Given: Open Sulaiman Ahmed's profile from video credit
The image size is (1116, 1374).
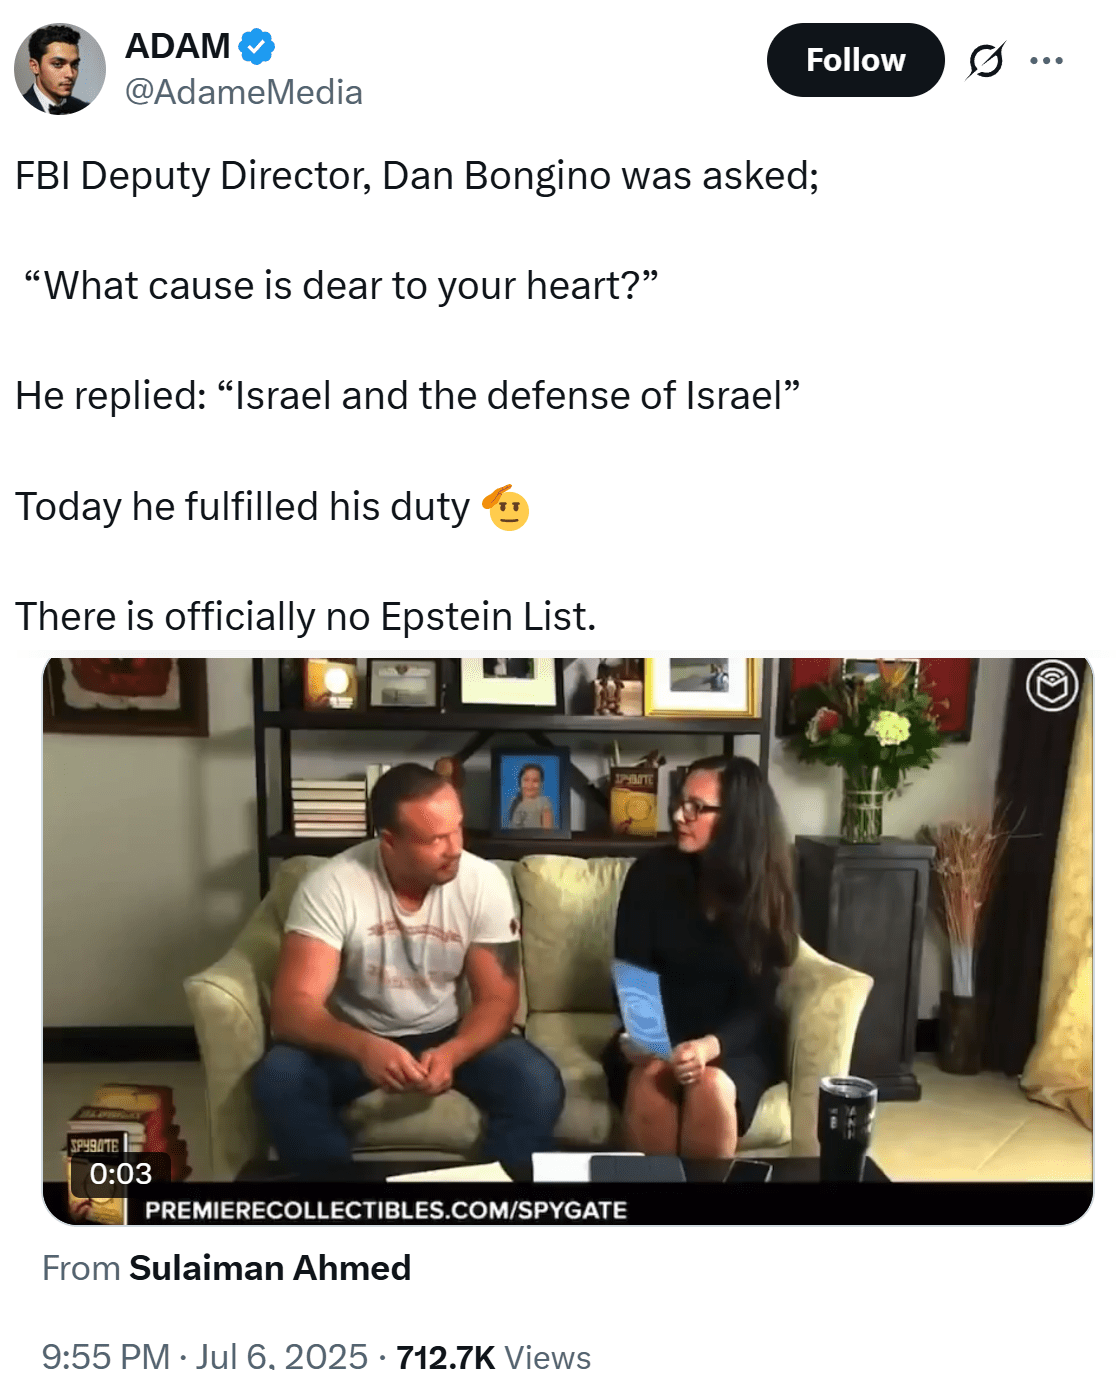Looking at the screenshot, I should coord(270,1268).
